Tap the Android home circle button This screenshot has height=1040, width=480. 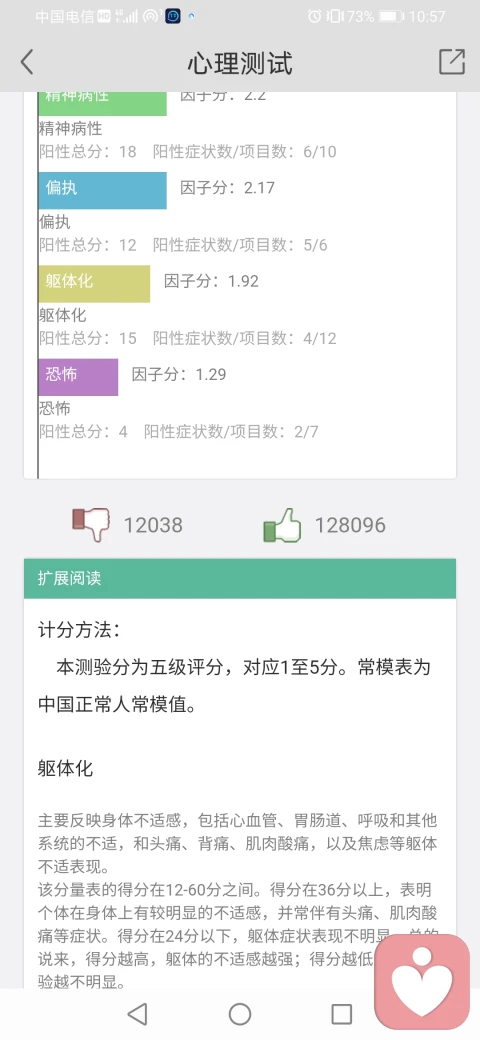pos(240,1013)
